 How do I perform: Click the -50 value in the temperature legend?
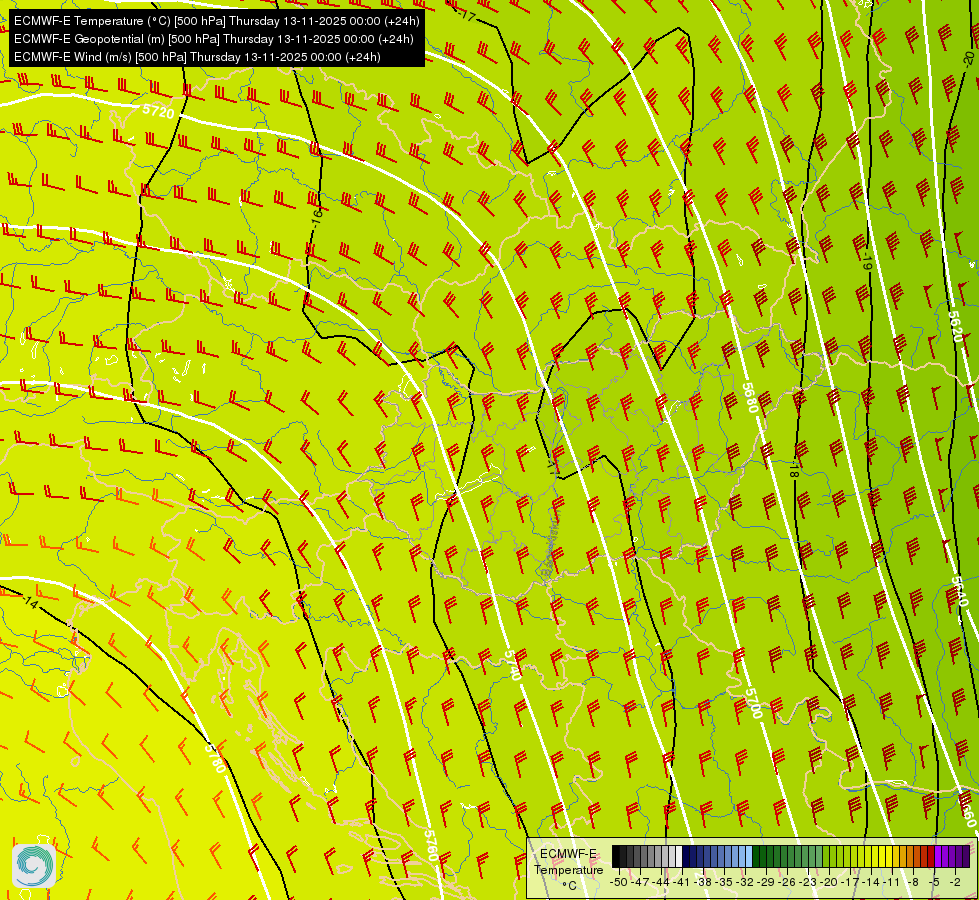click(618, 882)
